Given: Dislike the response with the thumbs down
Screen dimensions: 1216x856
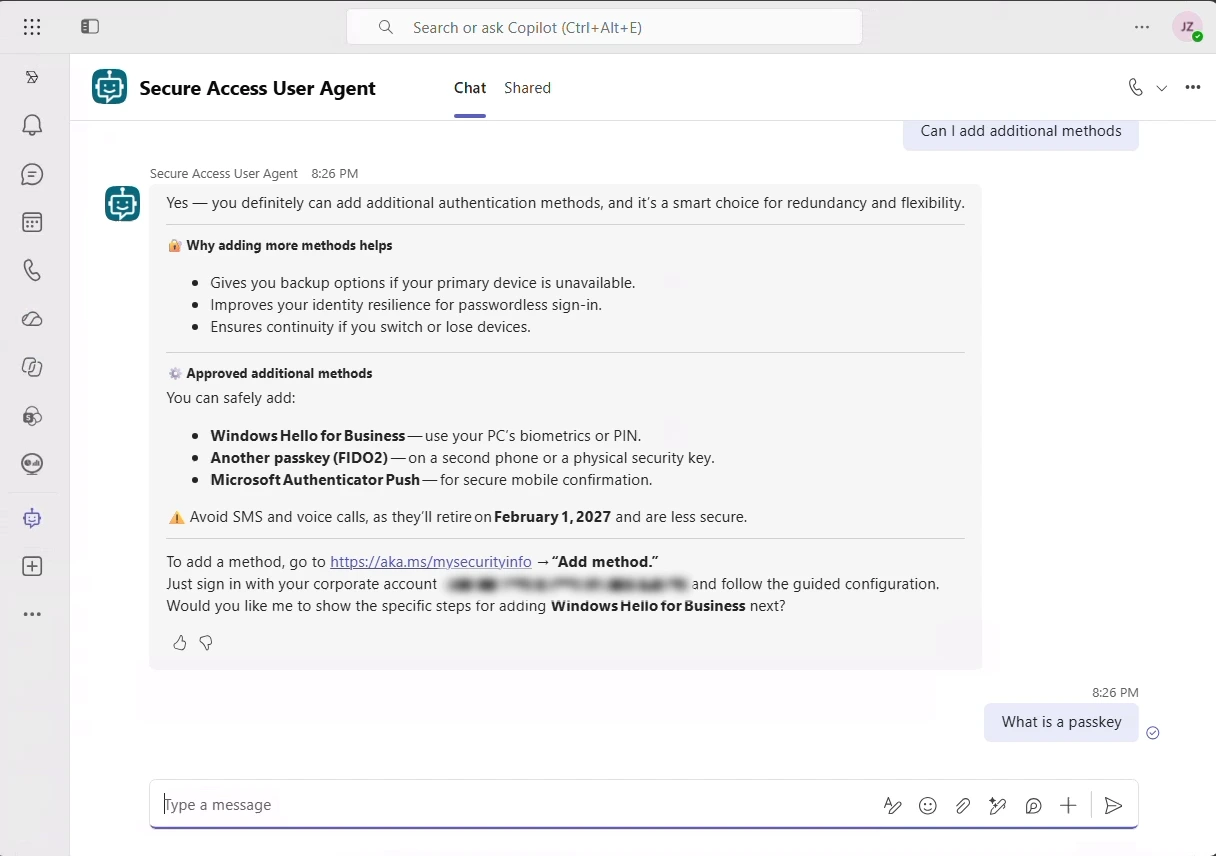Looking at the screenshot, I should point(206,643).
